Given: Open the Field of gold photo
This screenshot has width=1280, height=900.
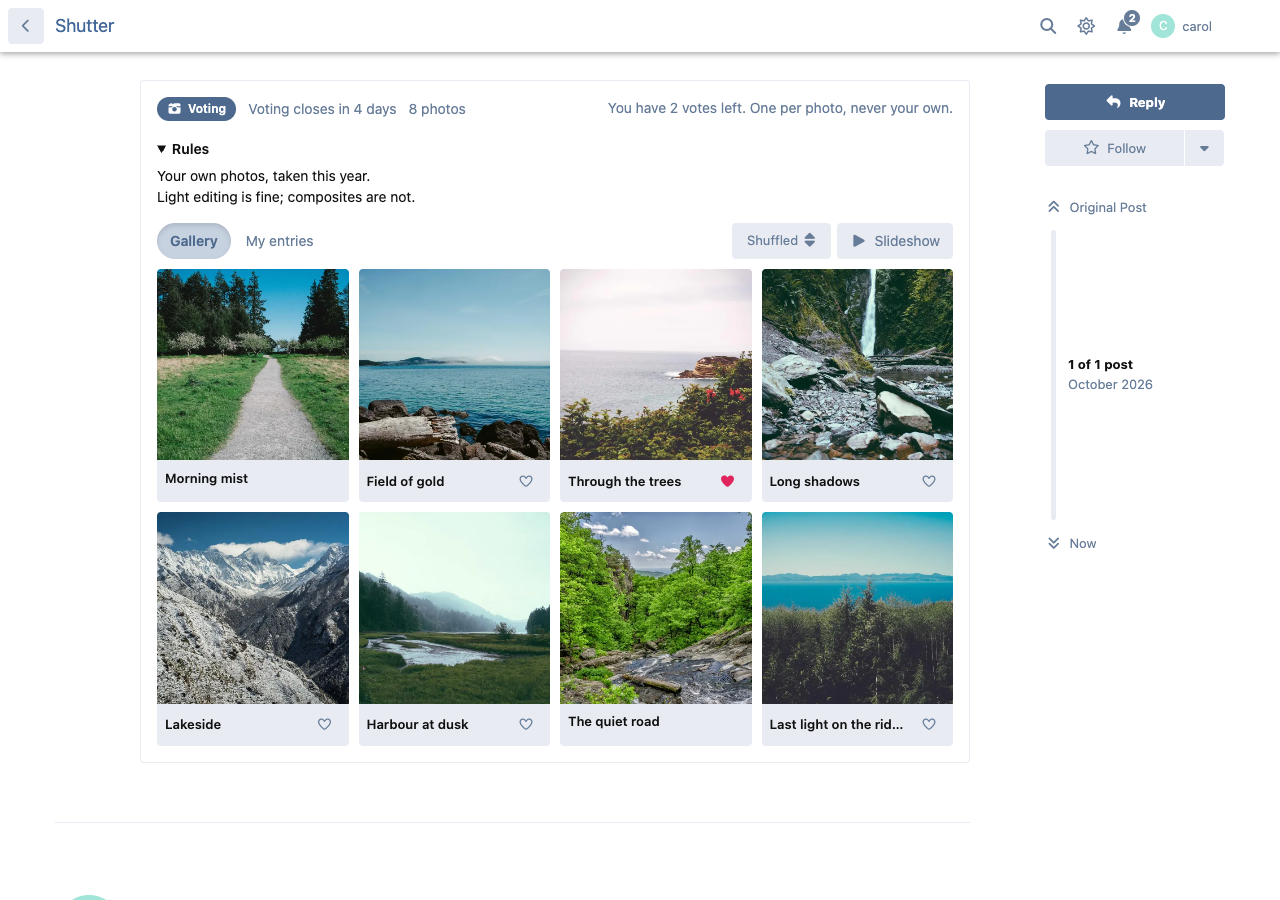Looking at the screenshot, I should pyautogui.click(x=454, y=364).
